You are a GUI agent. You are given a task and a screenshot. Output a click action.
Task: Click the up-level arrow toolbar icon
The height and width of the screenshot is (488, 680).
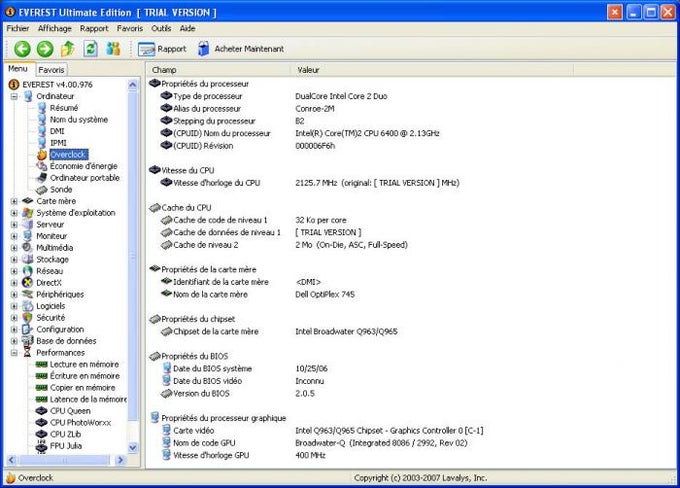(67, 49)
